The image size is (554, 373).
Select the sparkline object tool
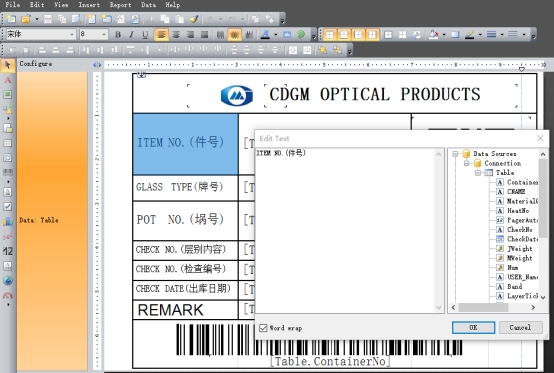[x=7, y=236]
